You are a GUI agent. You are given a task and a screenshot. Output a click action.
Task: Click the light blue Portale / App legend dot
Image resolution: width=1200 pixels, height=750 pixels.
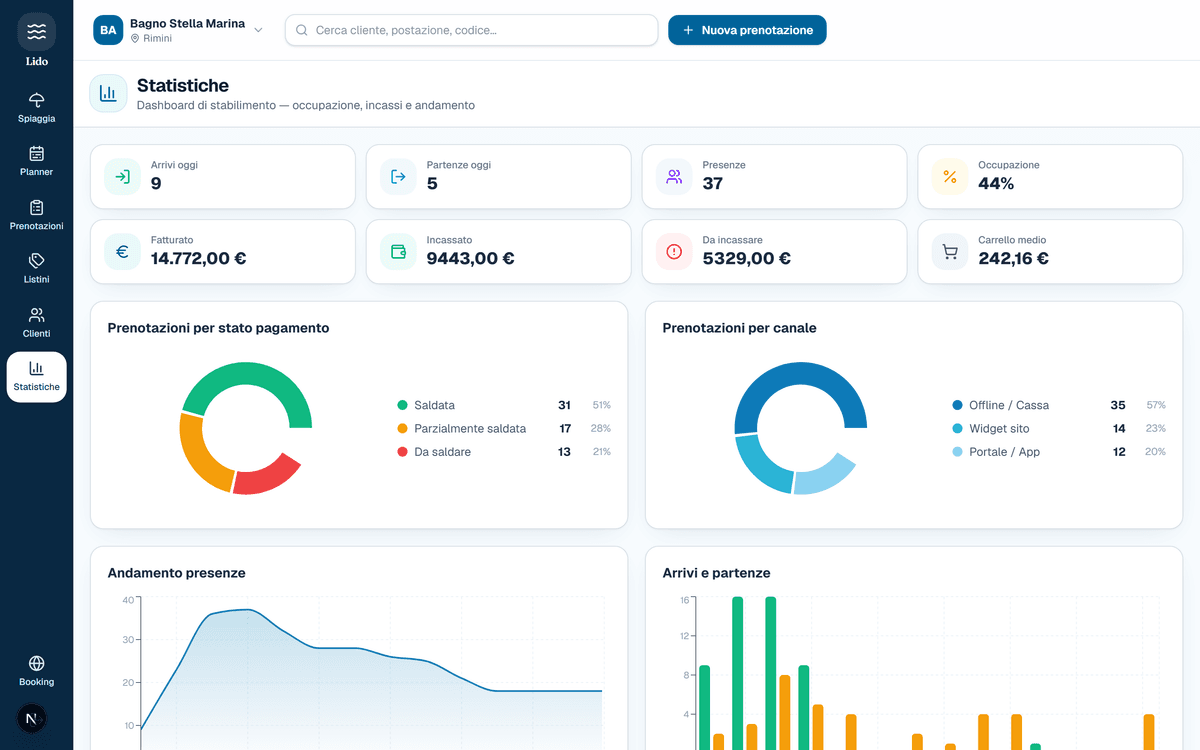(957, 452)
